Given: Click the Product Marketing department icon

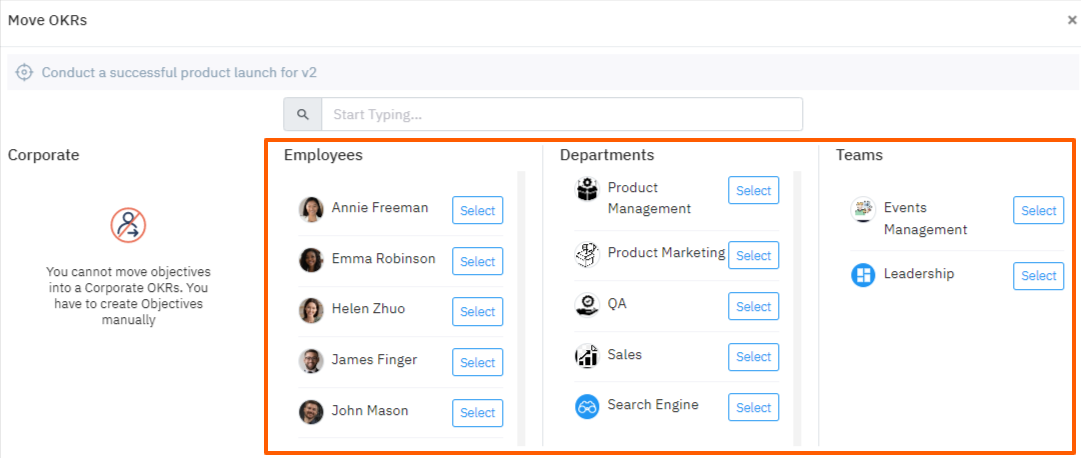Looking at the screenshot, I should coord(587,255).
